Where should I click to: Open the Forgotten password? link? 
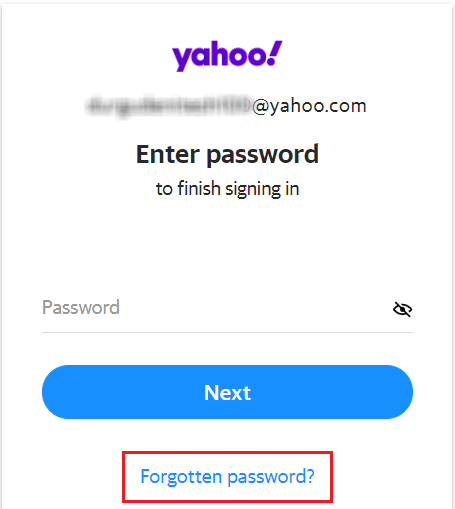tap(227, 476)
